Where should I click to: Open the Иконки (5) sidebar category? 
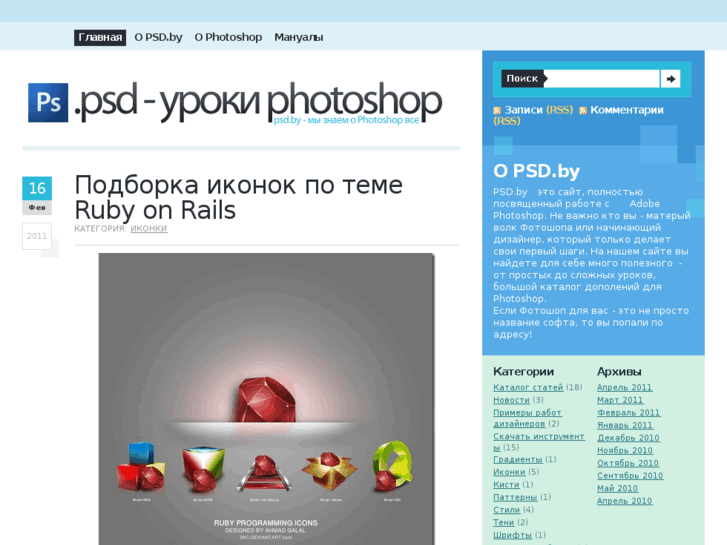coord(509,472)
